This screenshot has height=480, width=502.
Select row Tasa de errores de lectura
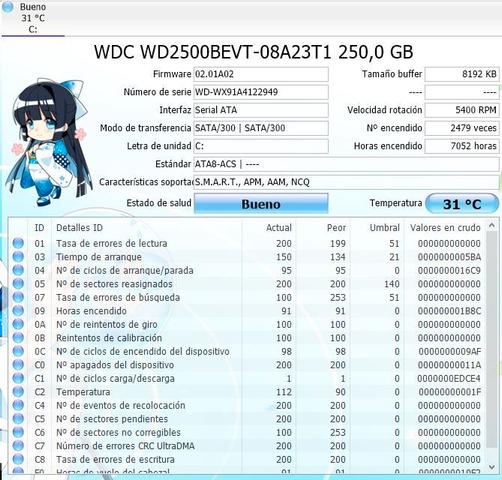pyautogui.click(x=247, y=243)
